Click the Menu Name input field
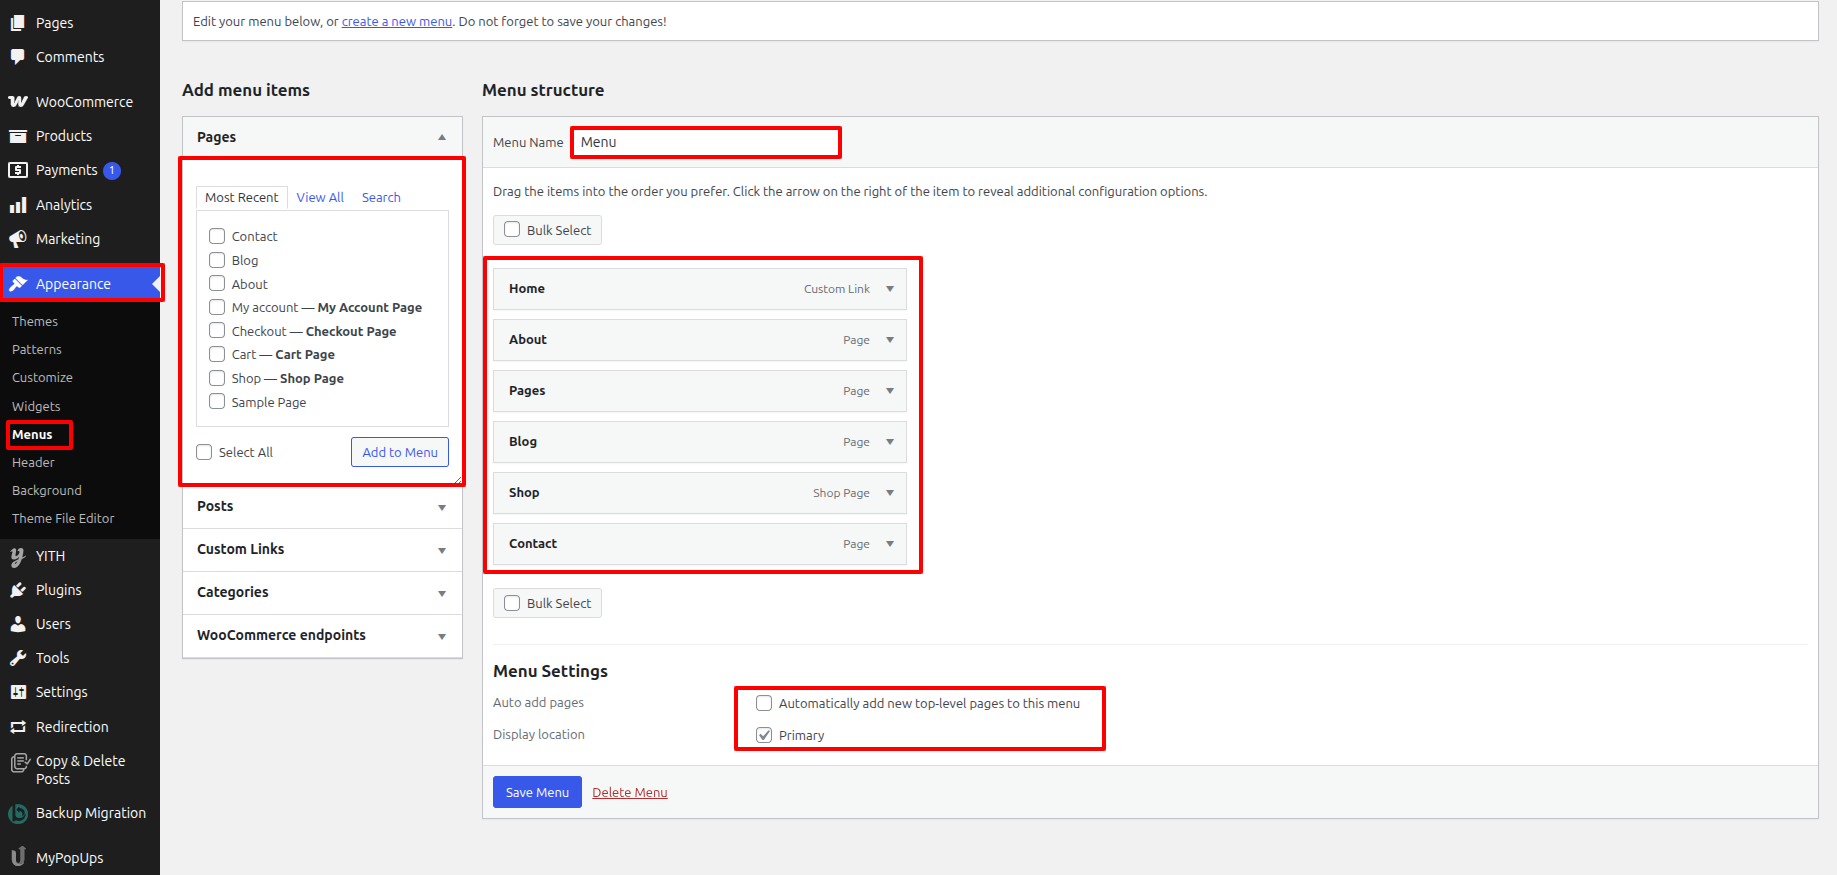This screenshot has width=1837, height=875. (x=706, y=142)
